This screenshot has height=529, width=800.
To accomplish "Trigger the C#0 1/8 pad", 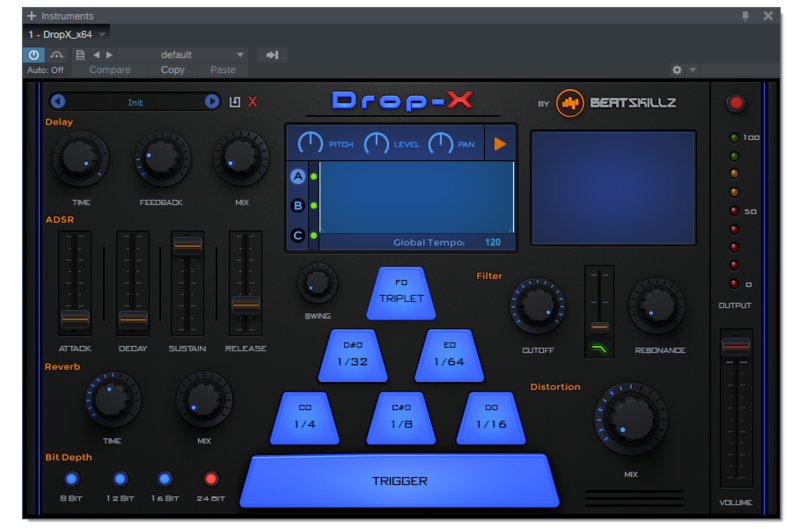I will click(401, 418).
